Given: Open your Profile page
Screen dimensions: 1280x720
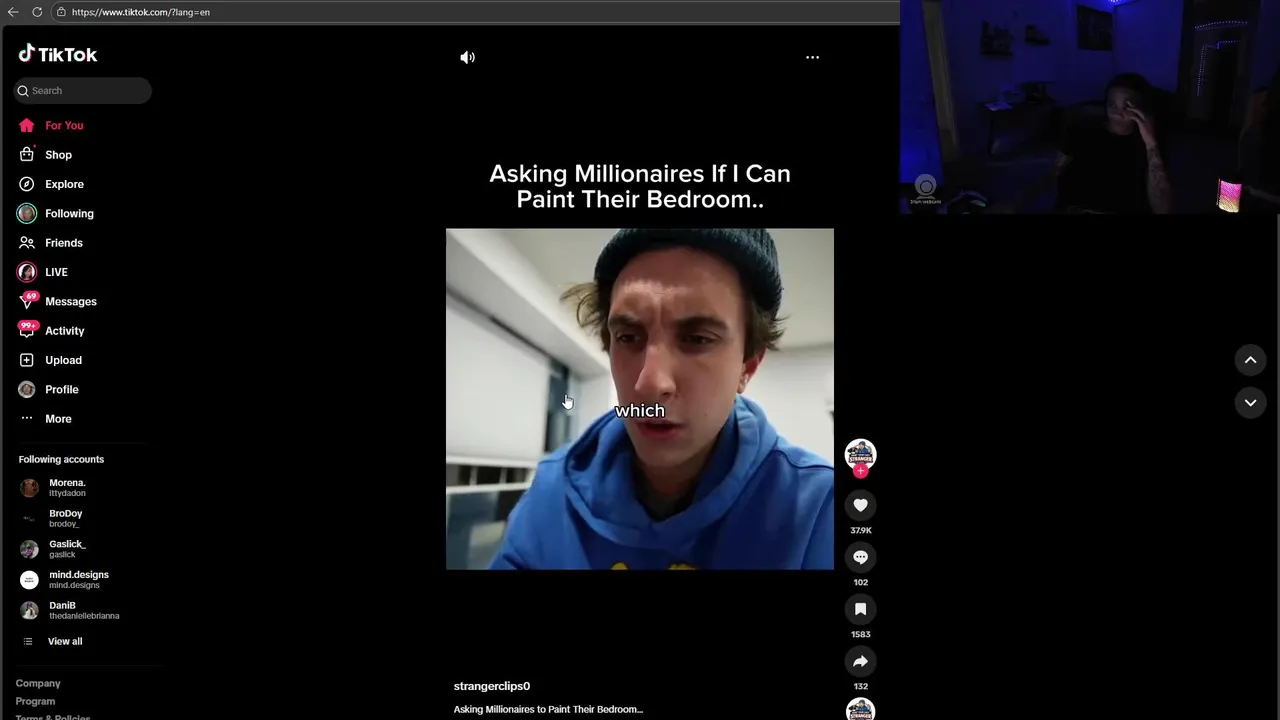Looking at the screenshot, I should pyautogui.click(x=61, y=390).
